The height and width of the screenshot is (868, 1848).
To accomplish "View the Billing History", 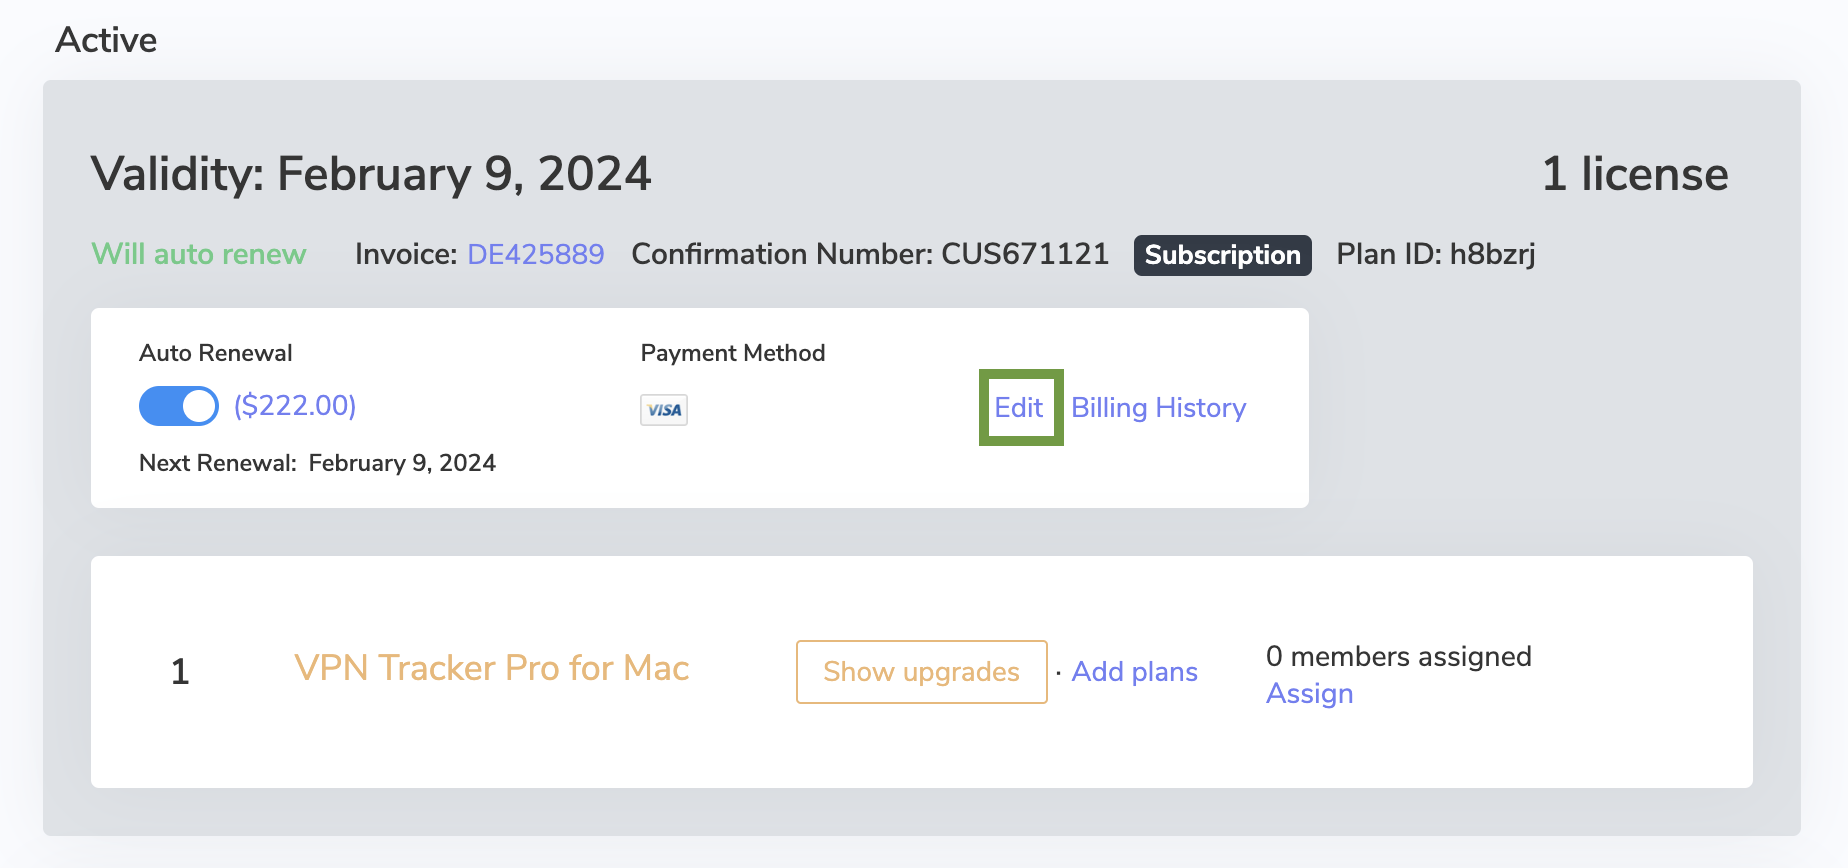I will click(1158, 407).
